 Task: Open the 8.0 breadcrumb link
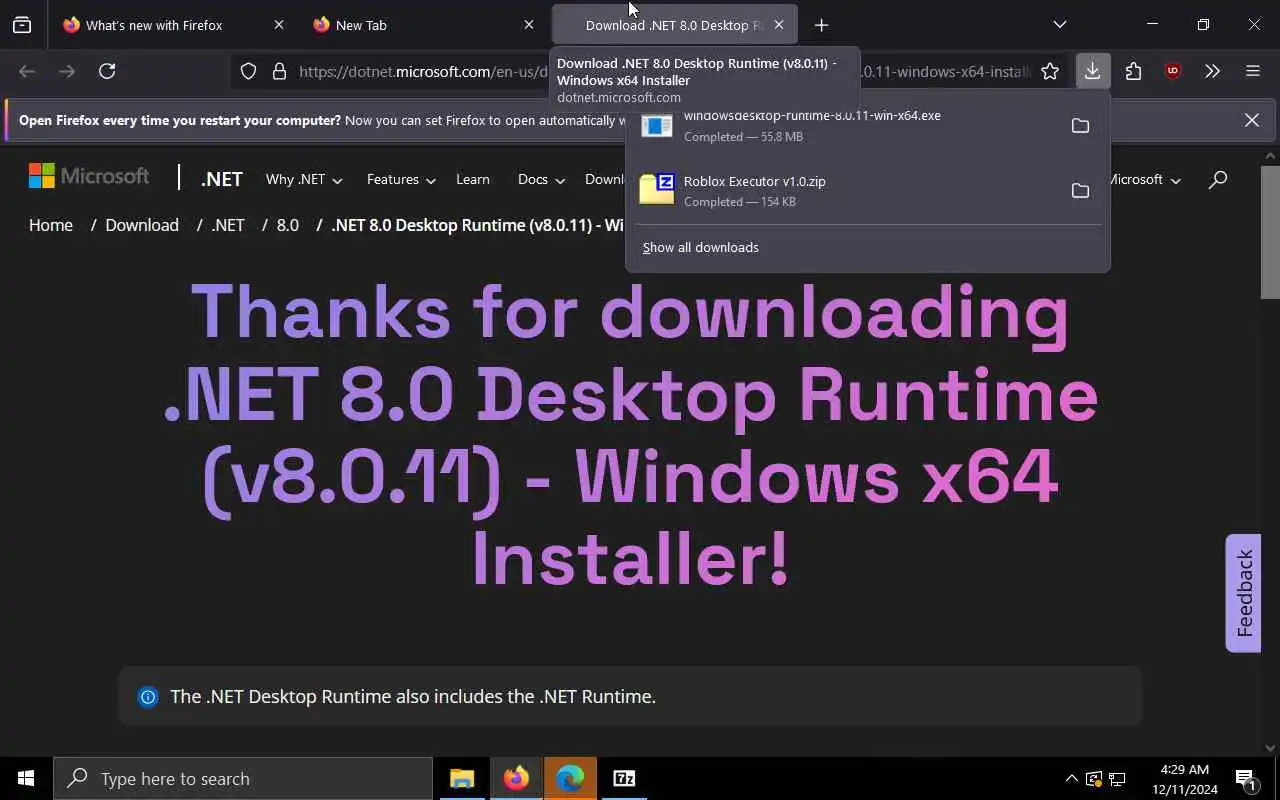pyautogui.click(x=288, y=225)
